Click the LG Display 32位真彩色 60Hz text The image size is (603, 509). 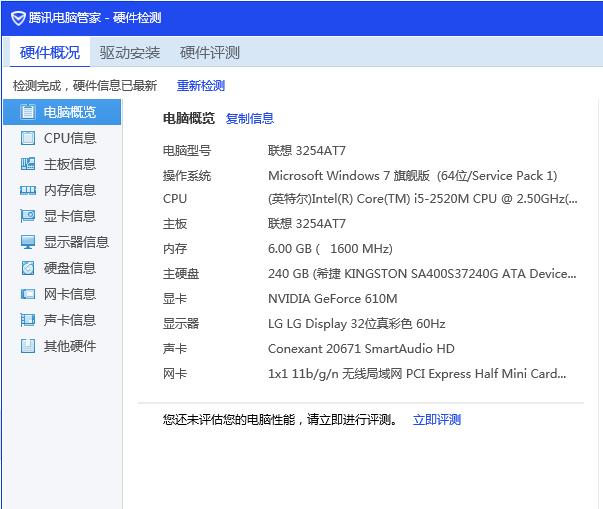356,324
